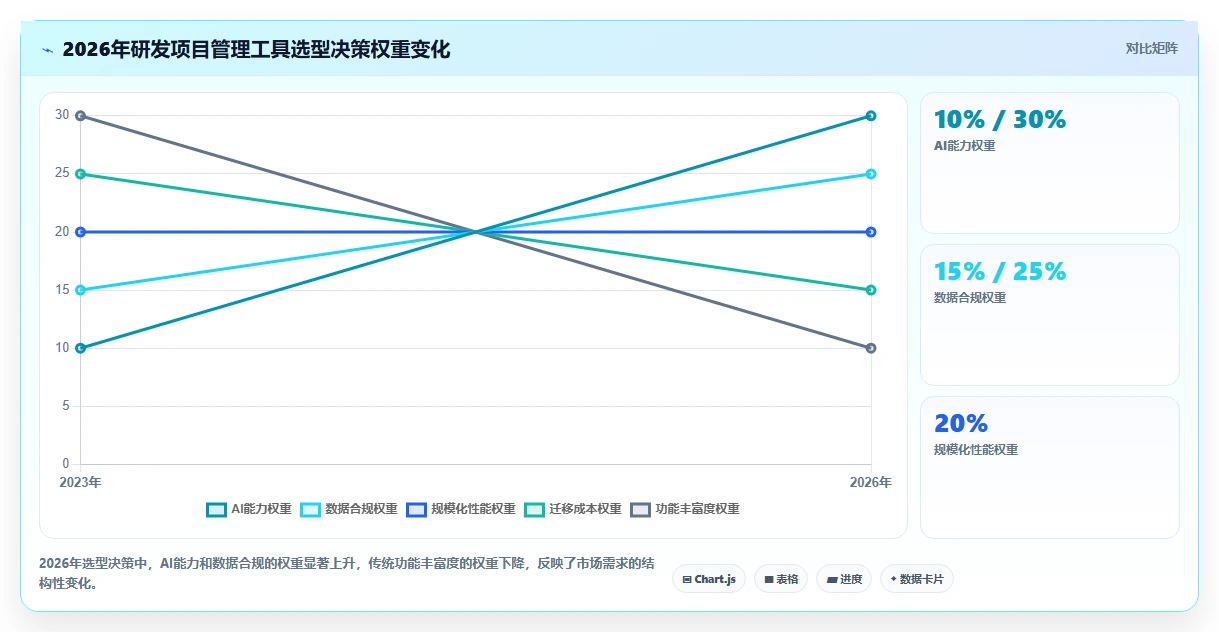Click the 2023 point of AI能力 at 10
Image resolution: width=1219 pixels, height=632 pixels.
coord(80,348)
